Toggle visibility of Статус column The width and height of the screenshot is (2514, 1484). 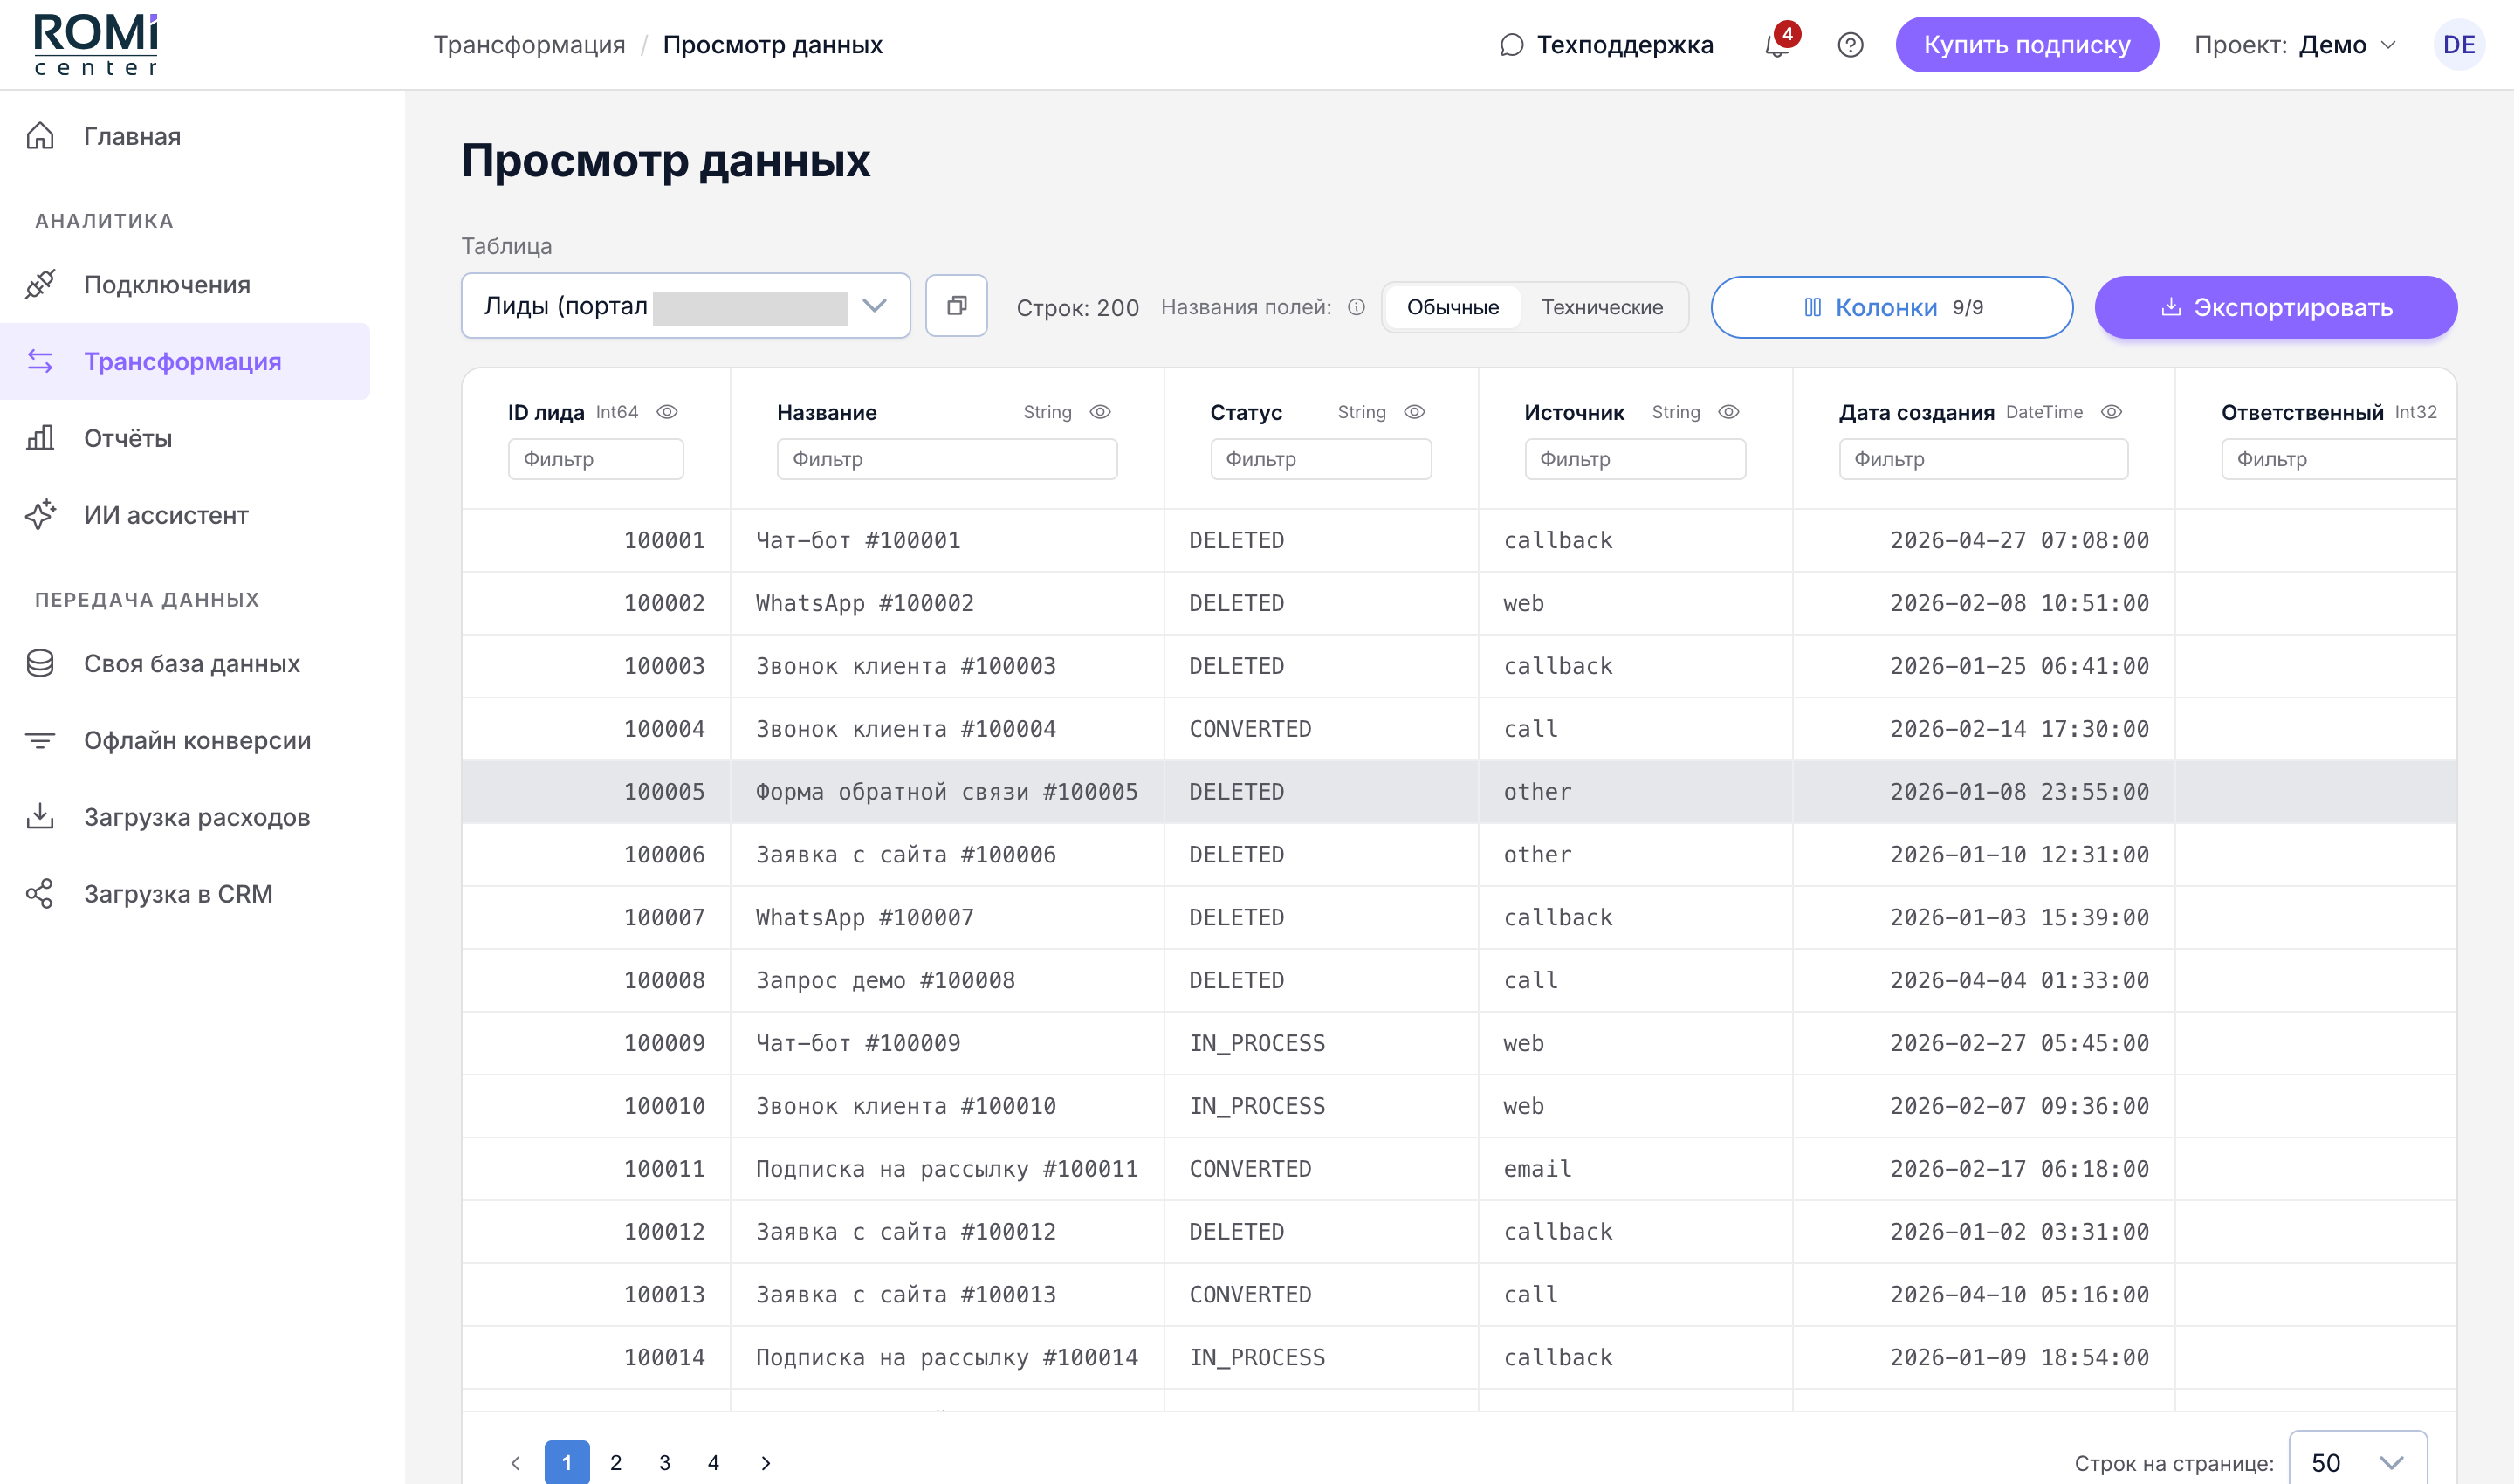click(x=1414, y=412)
